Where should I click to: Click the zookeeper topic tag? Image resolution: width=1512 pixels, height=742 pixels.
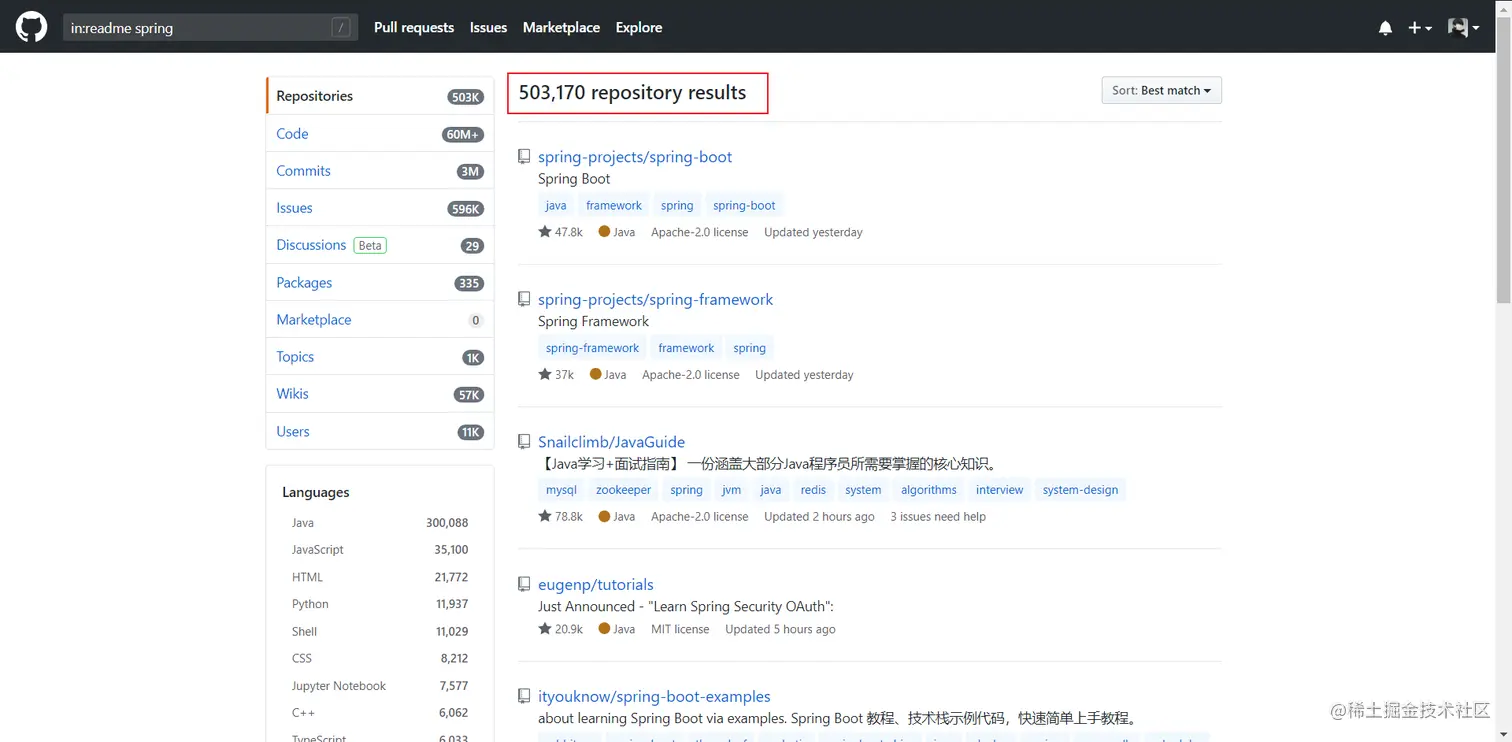(623, 490)
